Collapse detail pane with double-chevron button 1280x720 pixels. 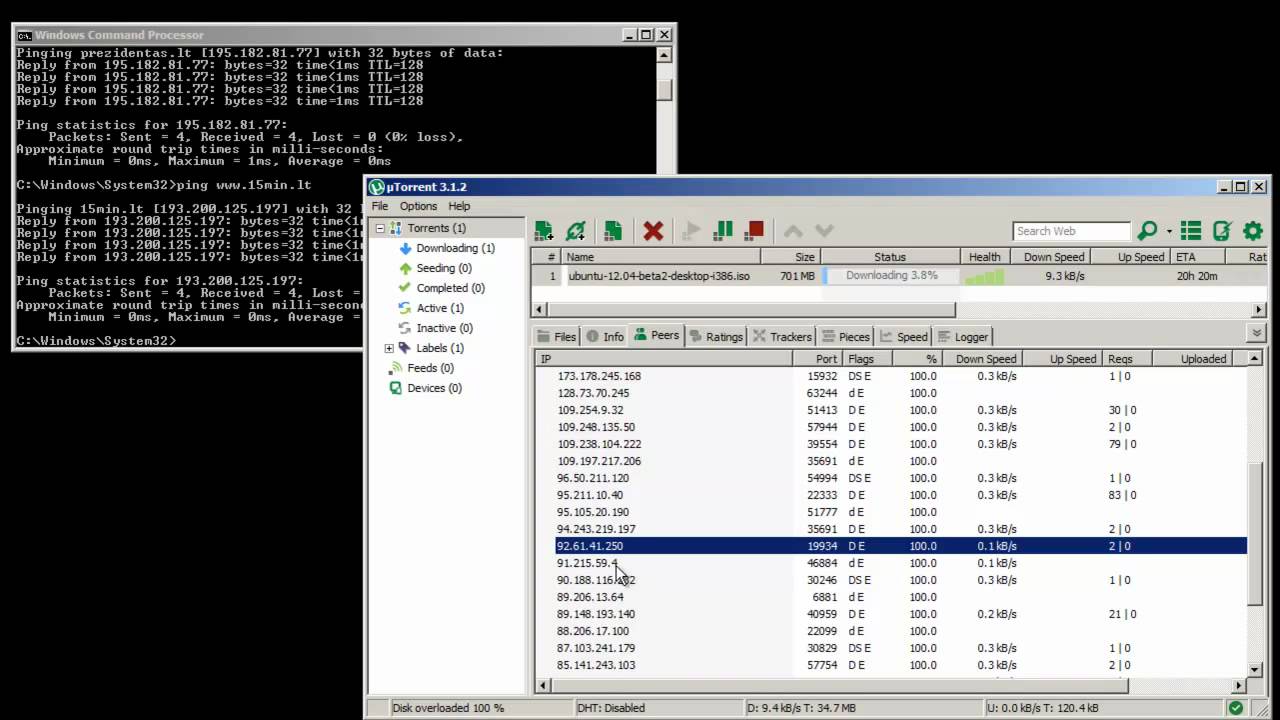(1257, 333)
